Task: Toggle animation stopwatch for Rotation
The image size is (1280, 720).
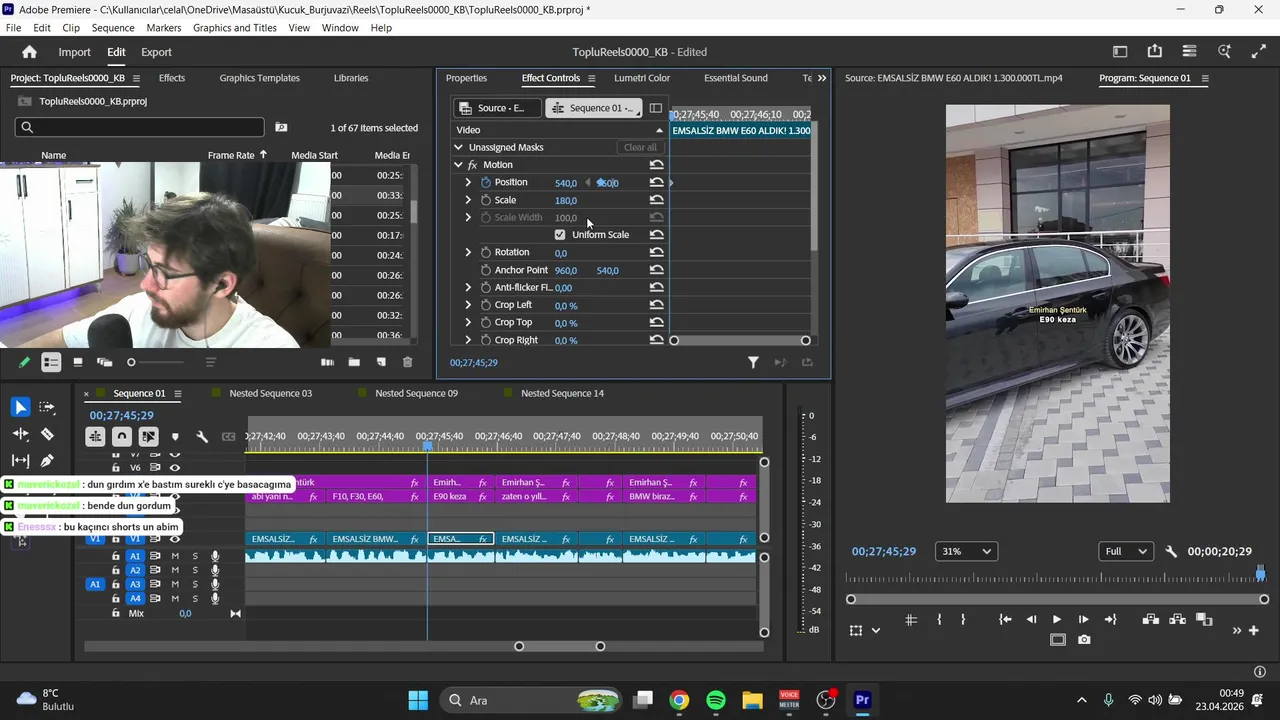Action: [486, 252]
